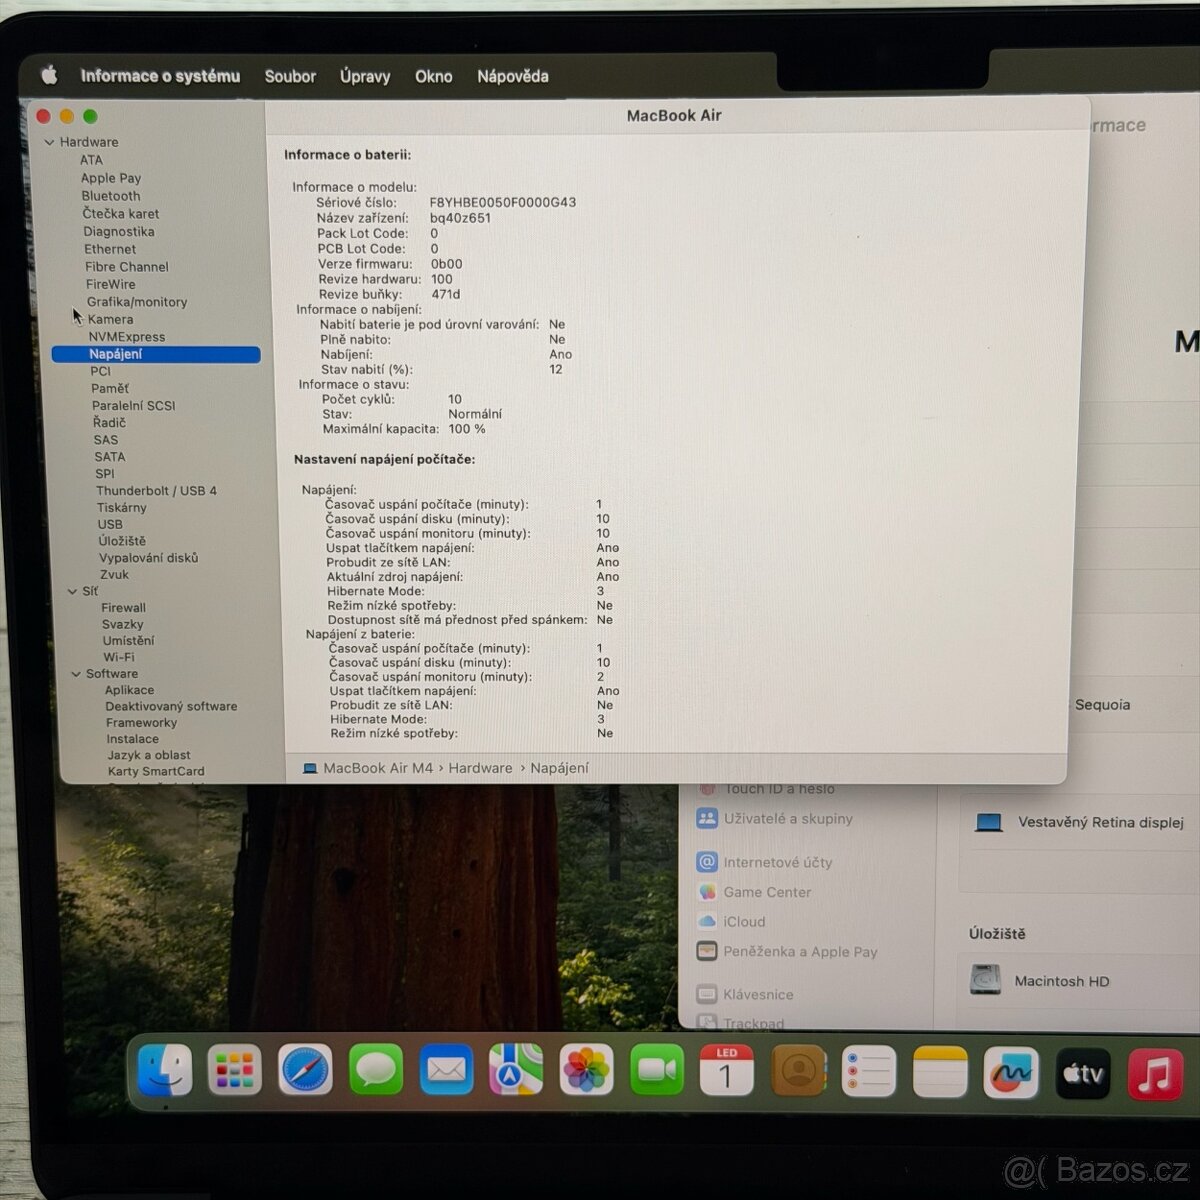This screenshot has width=1200, height=1200.
Task: Click serial number F8YHBE0050F0000G43
Action: coord(503,202)
